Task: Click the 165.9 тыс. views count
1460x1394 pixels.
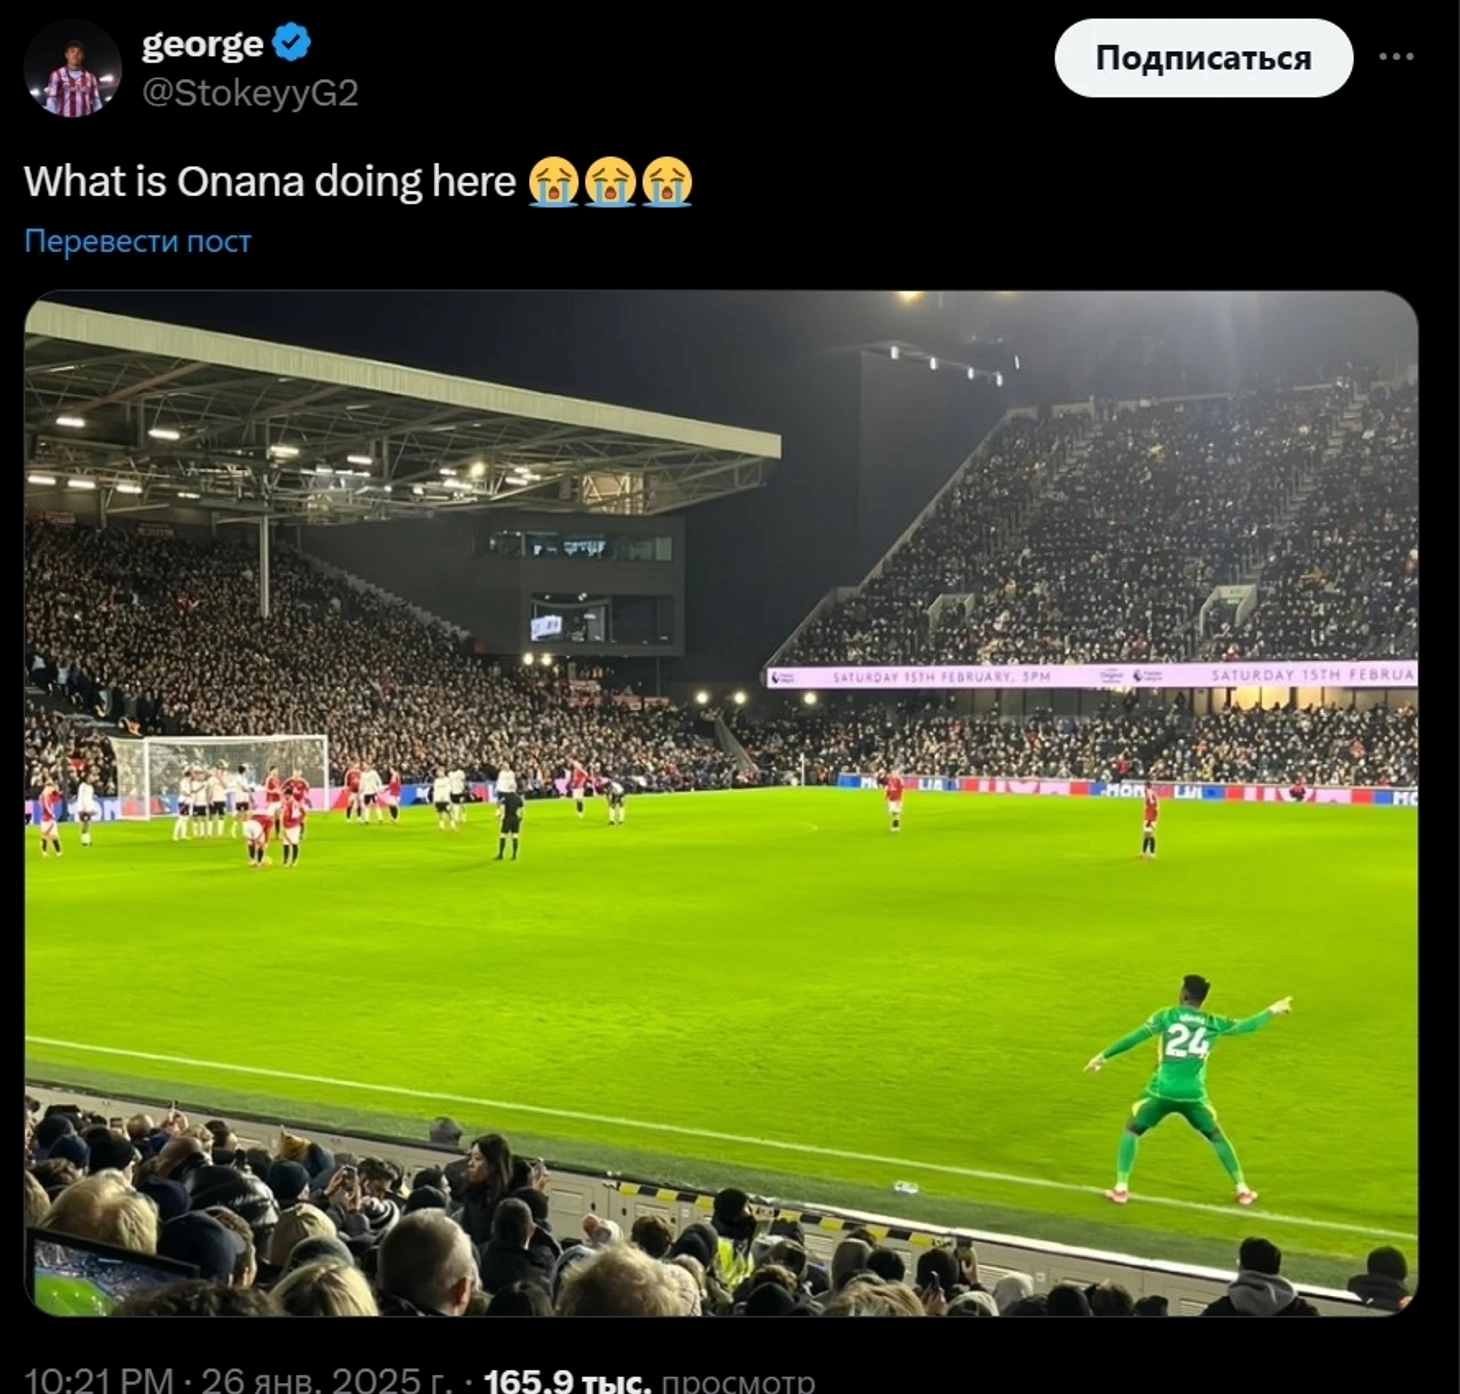Action: pos(567,1381)
